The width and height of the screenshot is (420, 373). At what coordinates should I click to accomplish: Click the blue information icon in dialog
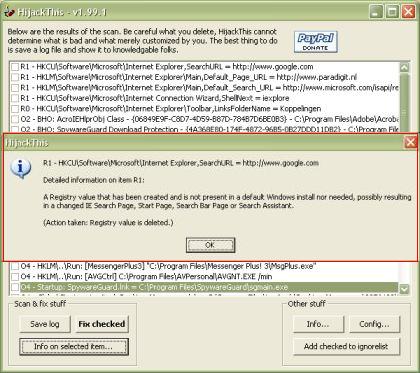point(21,169)
